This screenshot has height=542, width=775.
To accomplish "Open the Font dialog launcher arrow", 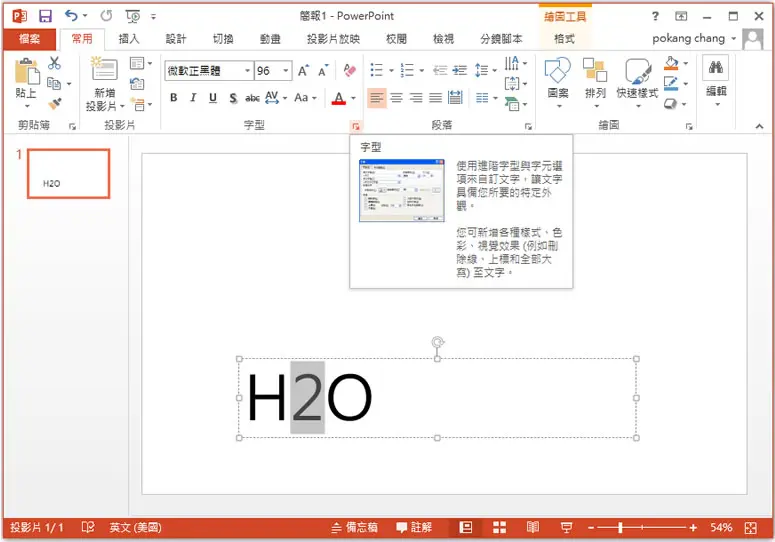I will (356, 127).
